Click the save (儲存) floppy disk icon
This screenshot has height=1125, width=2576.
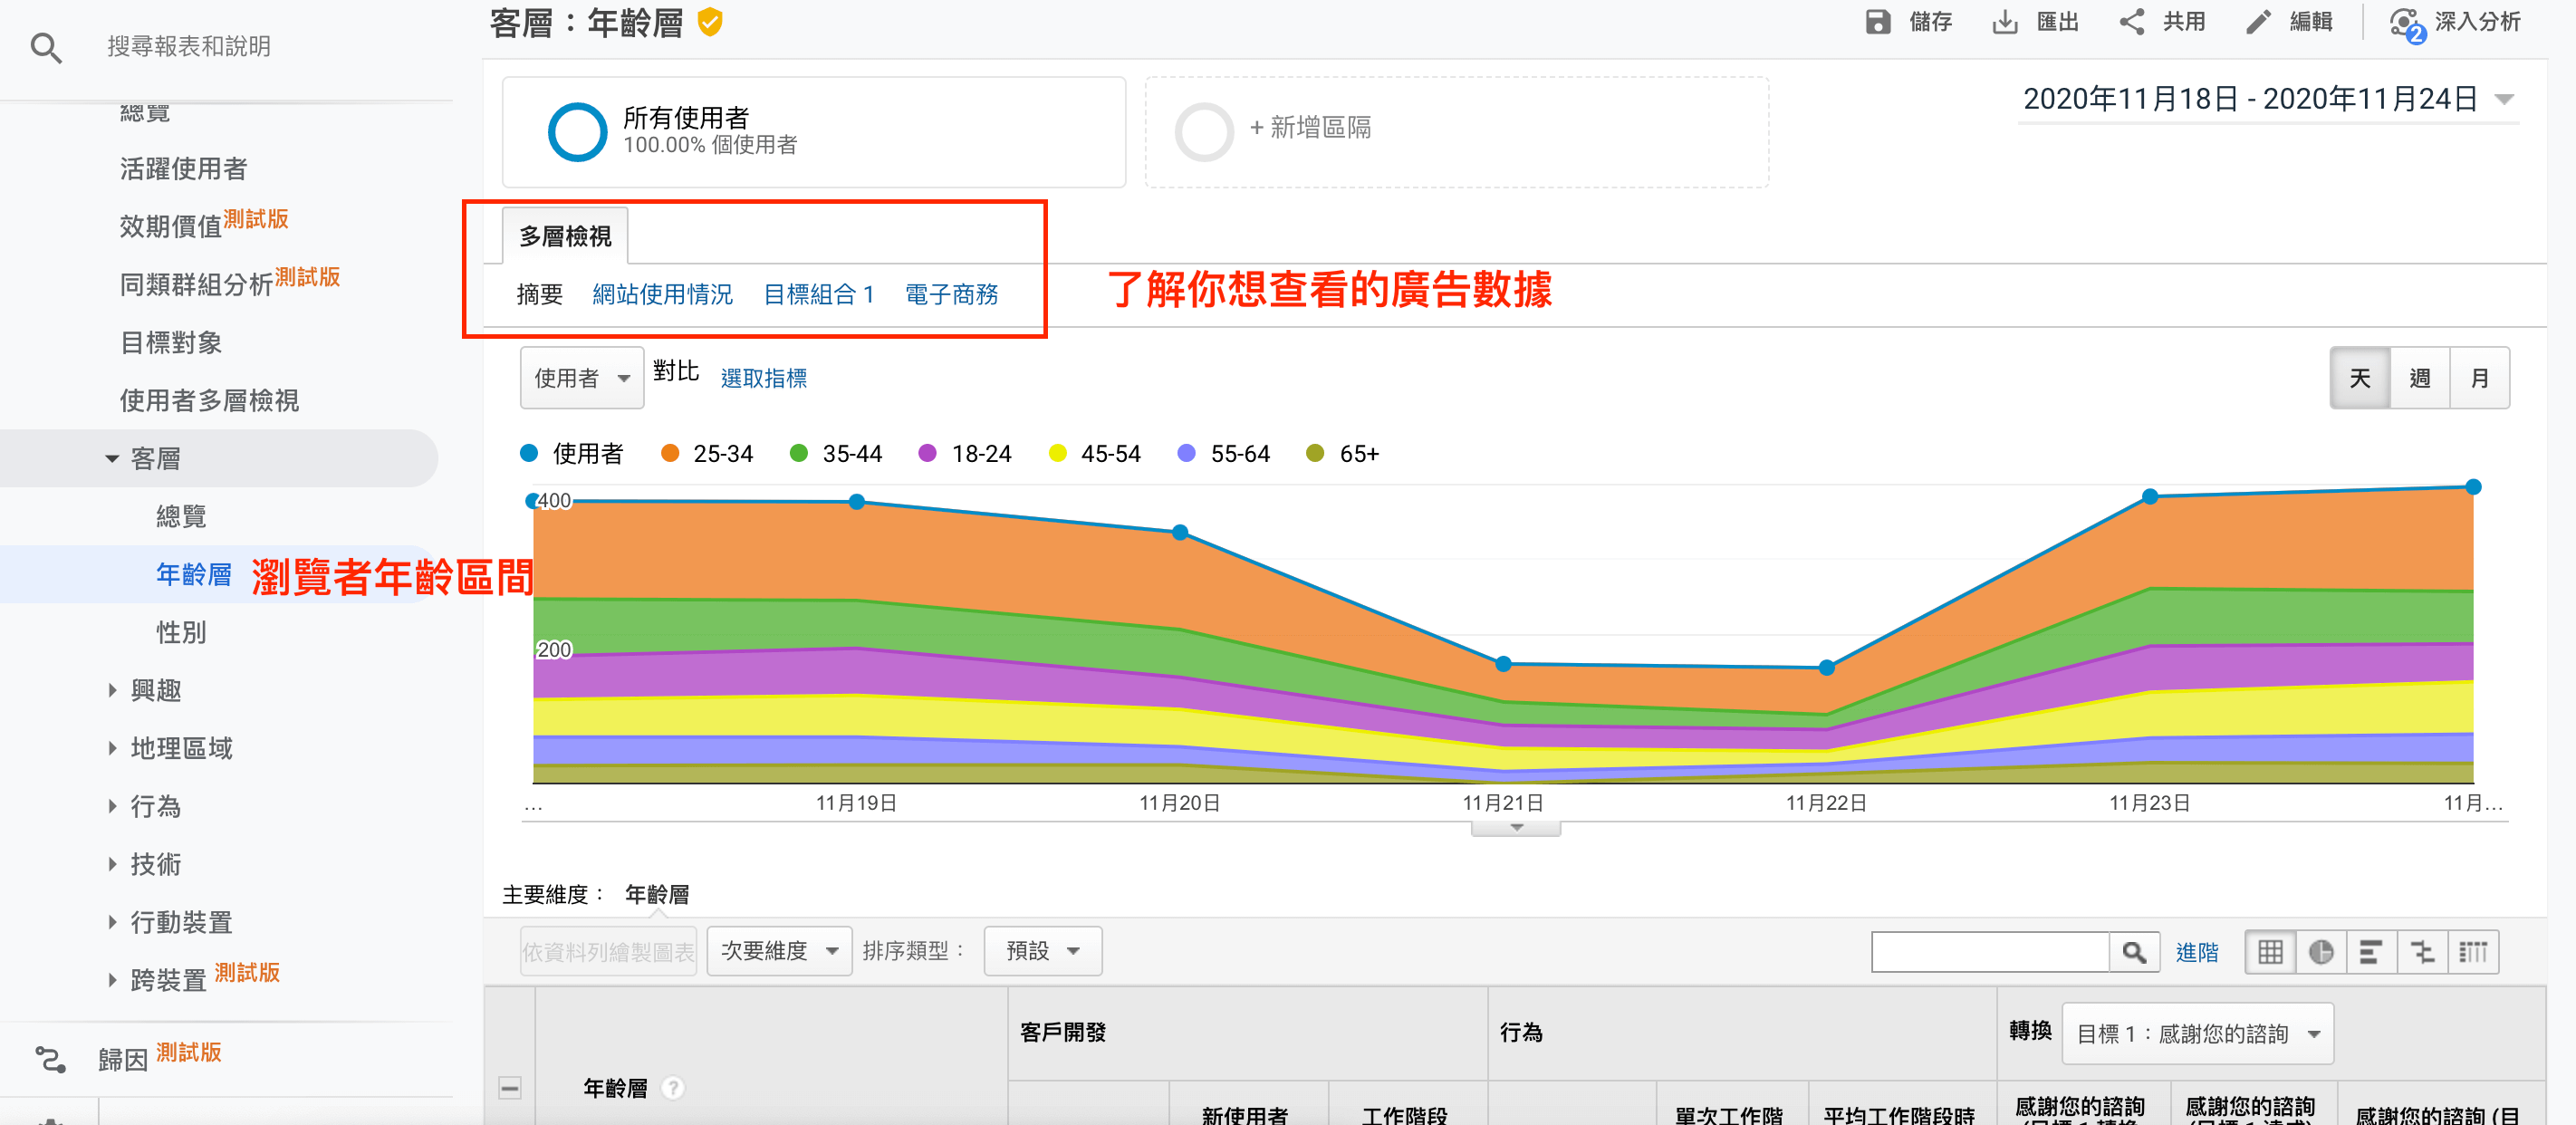1878,22
